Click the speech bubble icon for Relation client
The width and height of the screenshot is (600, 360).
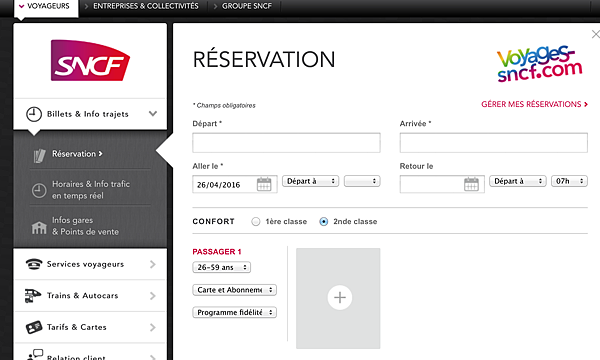pyautogui.click(x=35, y=354)
